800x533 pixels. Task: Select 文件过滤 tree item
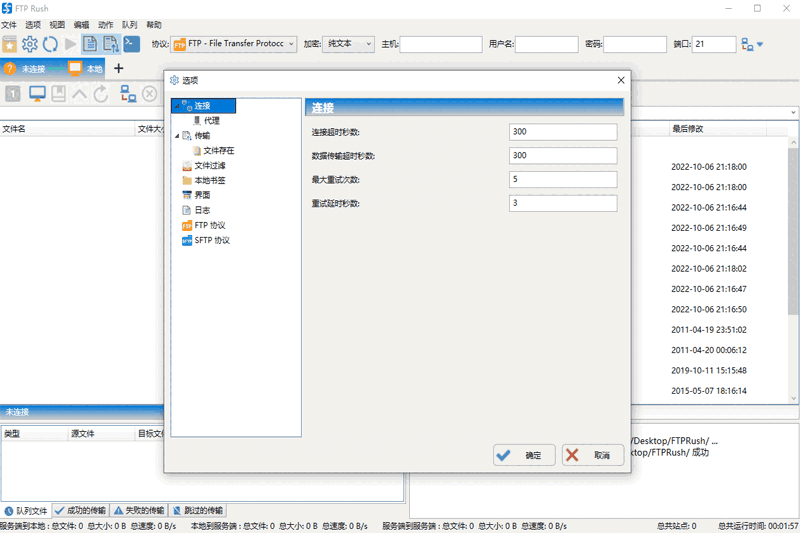[210, 166]
